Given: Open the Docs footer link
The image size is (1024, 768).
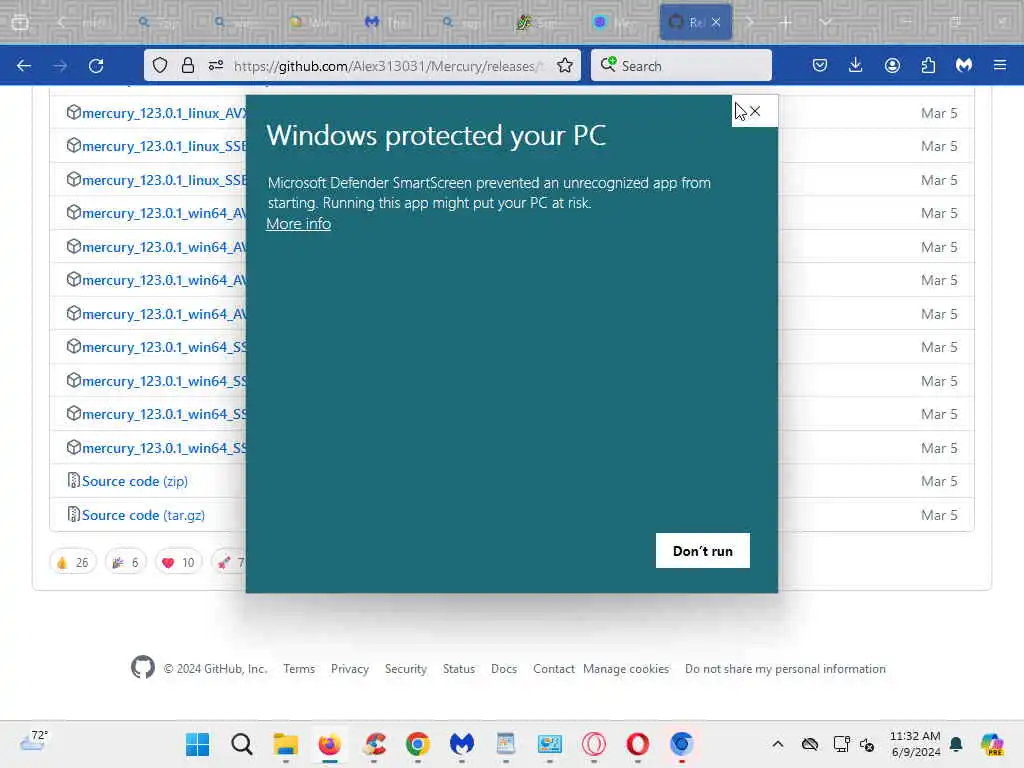Looking at the screenshot, I should click(x=504, y=669).
